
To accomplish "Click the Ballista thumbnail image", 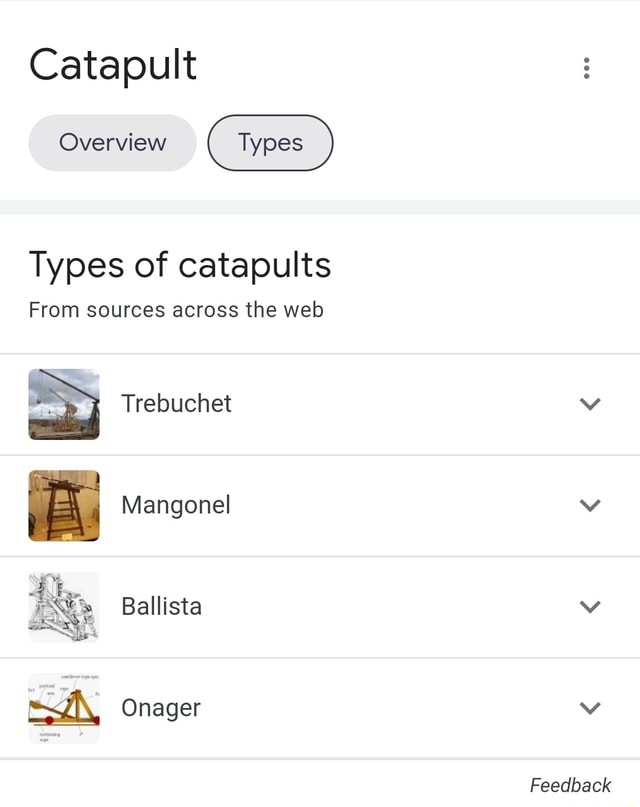I will [64, 606].
